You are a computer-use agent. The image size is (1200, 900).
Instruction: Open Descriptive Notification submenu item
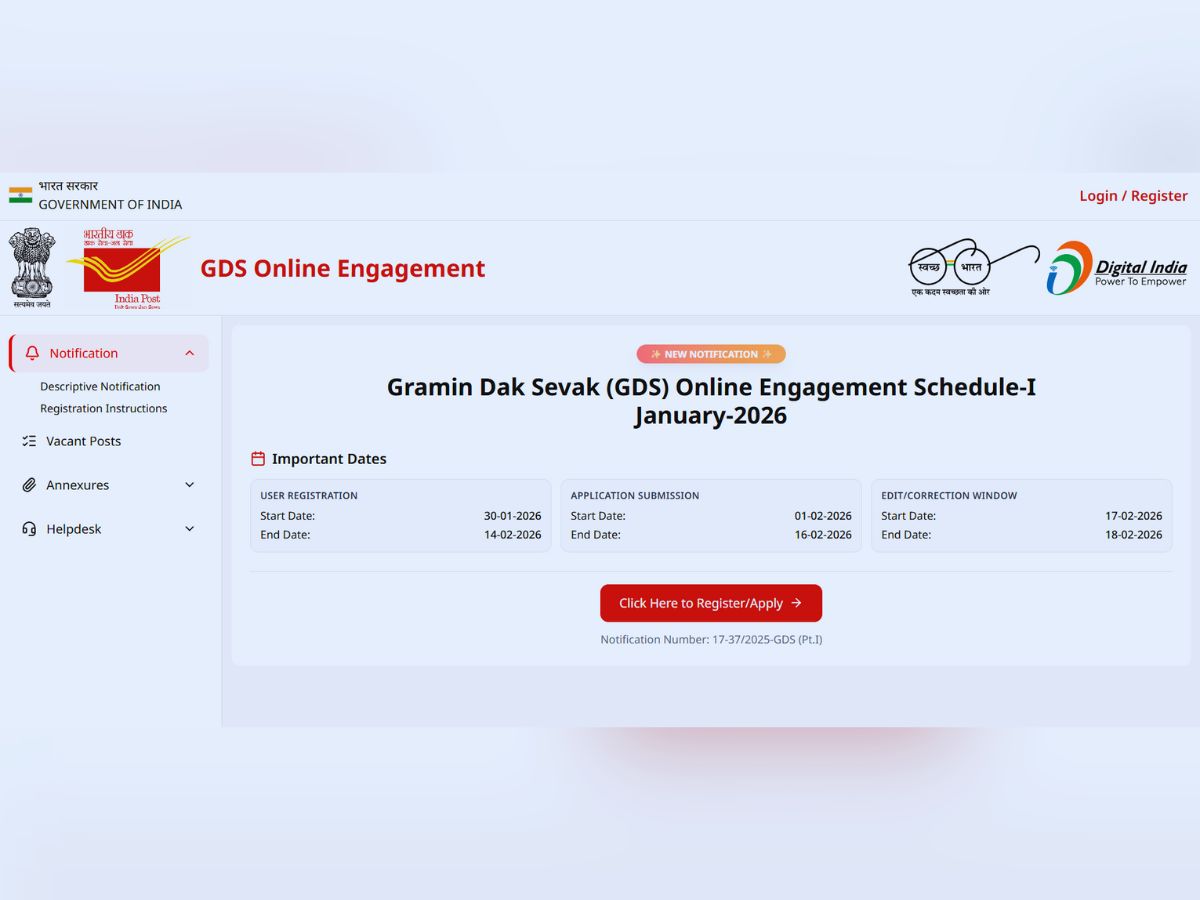100,387
